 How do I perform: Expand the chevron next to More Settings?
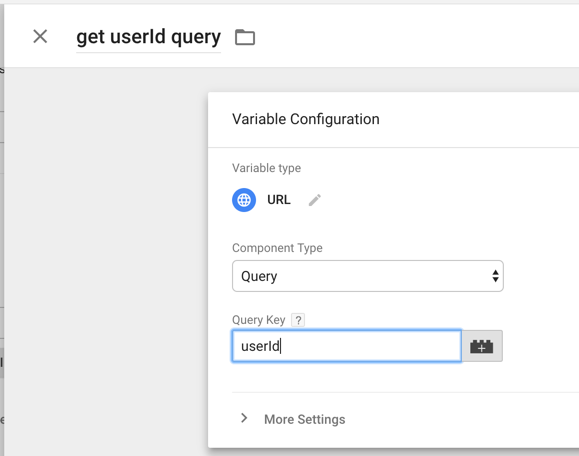tap(244, 418)
